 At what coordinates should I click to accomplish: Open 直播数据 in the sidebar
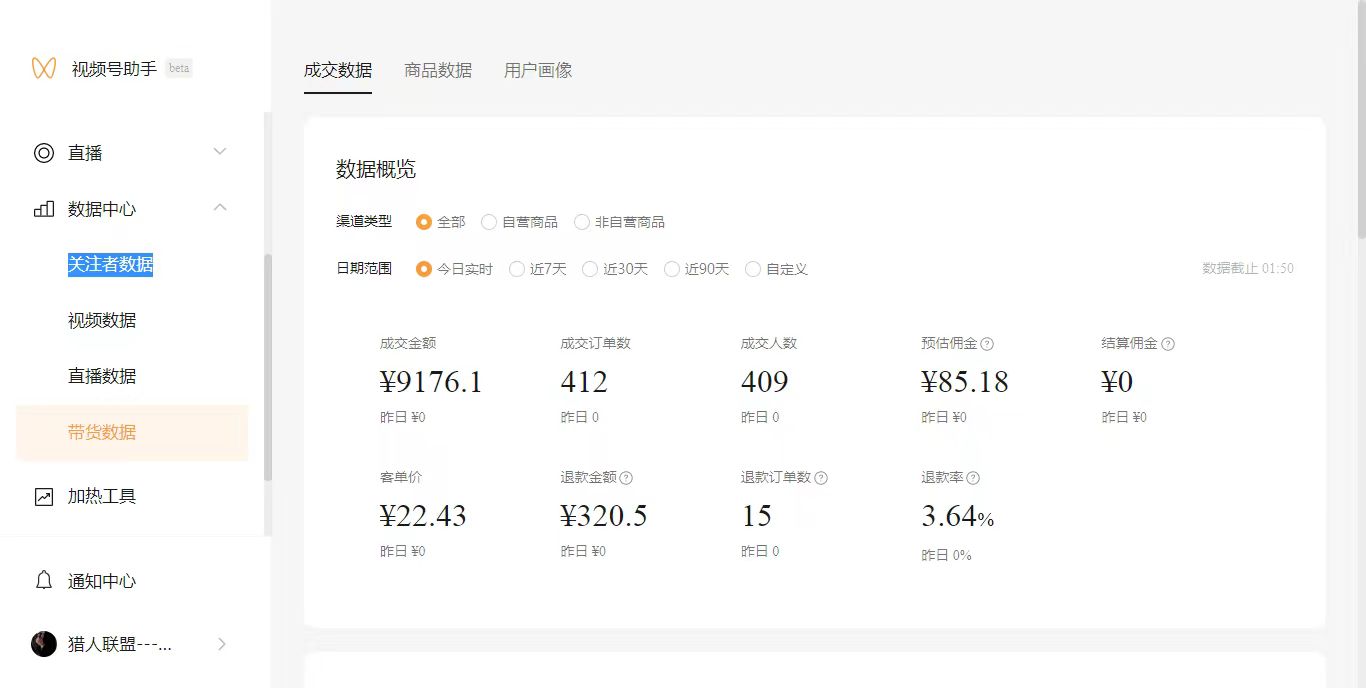[102, 377]
